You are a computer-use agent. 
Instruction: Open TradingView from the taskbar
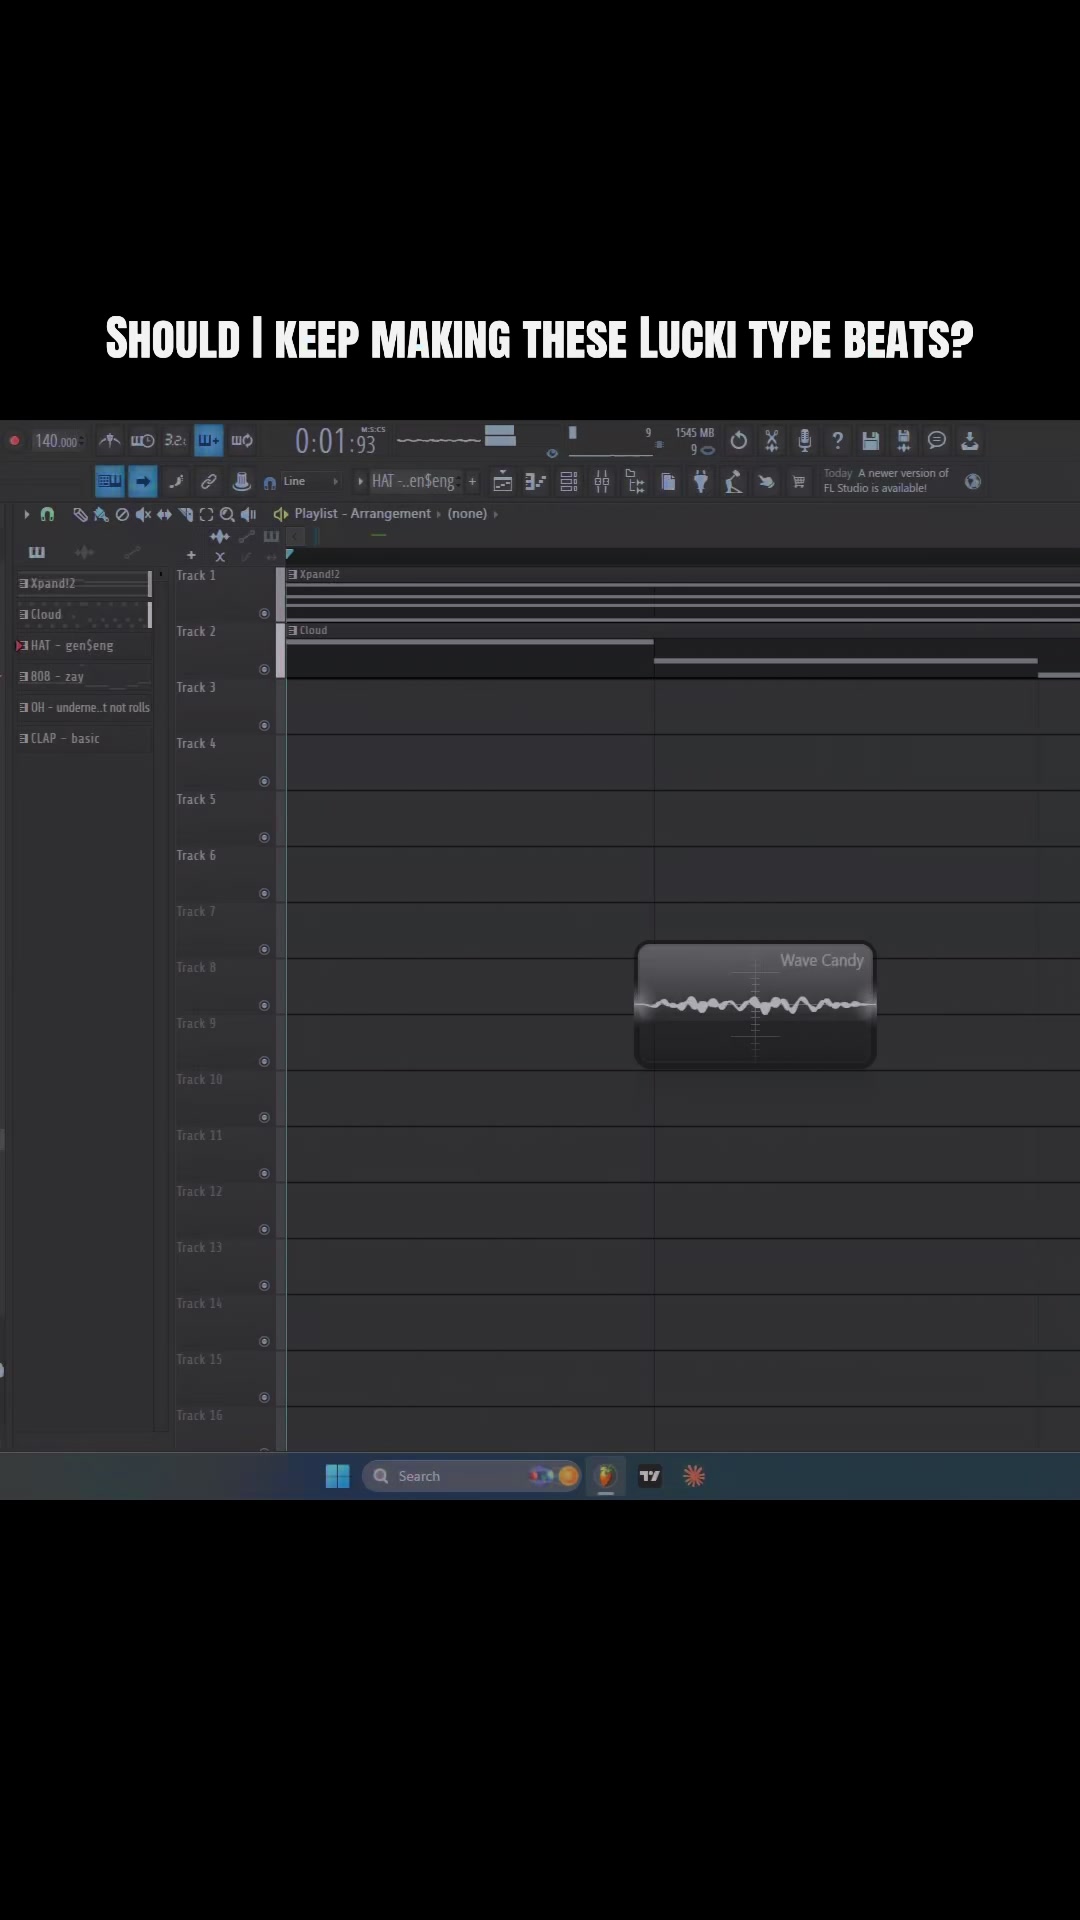tap(650, 1476)
